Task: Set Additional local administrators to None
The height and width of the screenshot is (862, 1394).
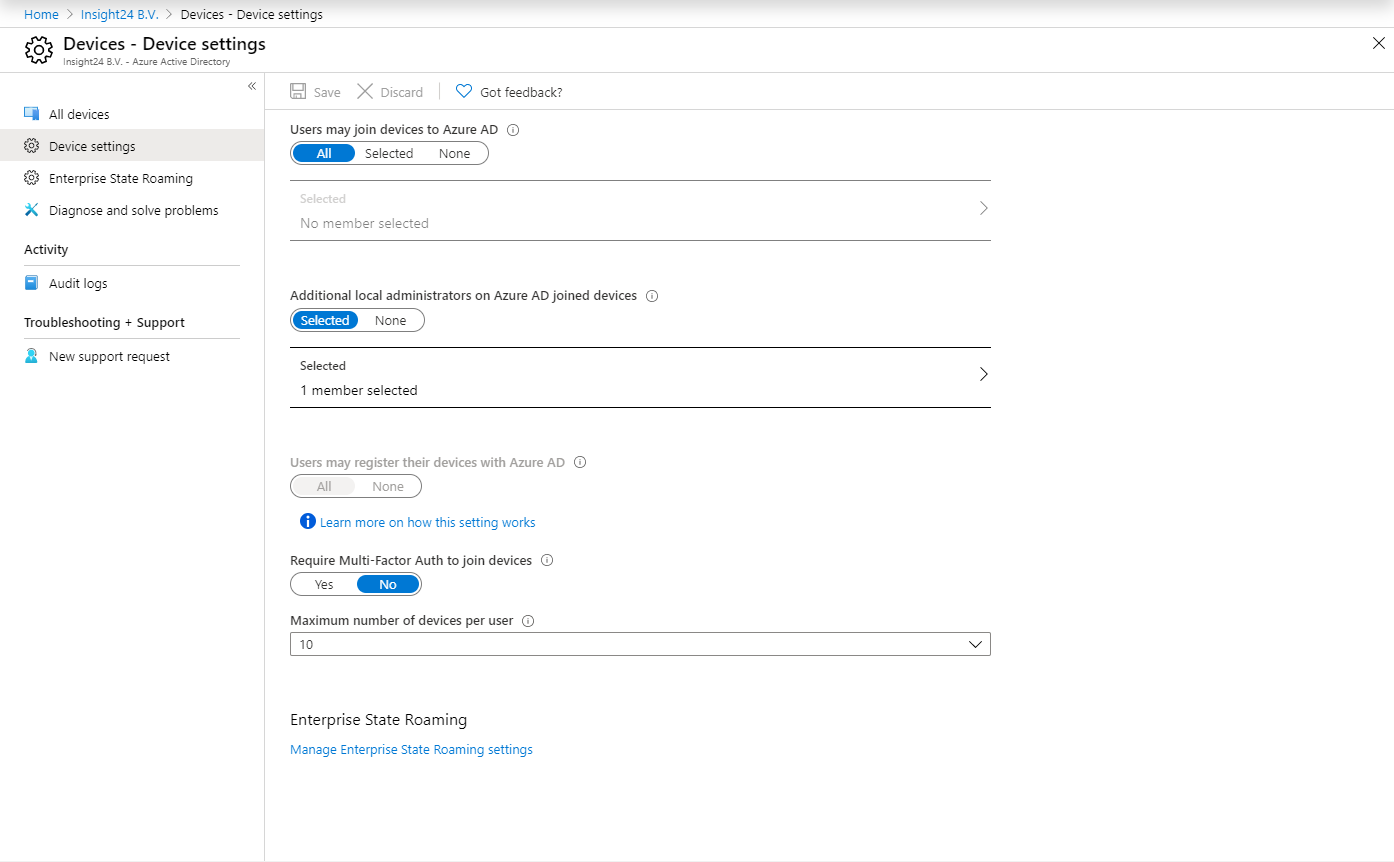Action: tap(391, 320)
